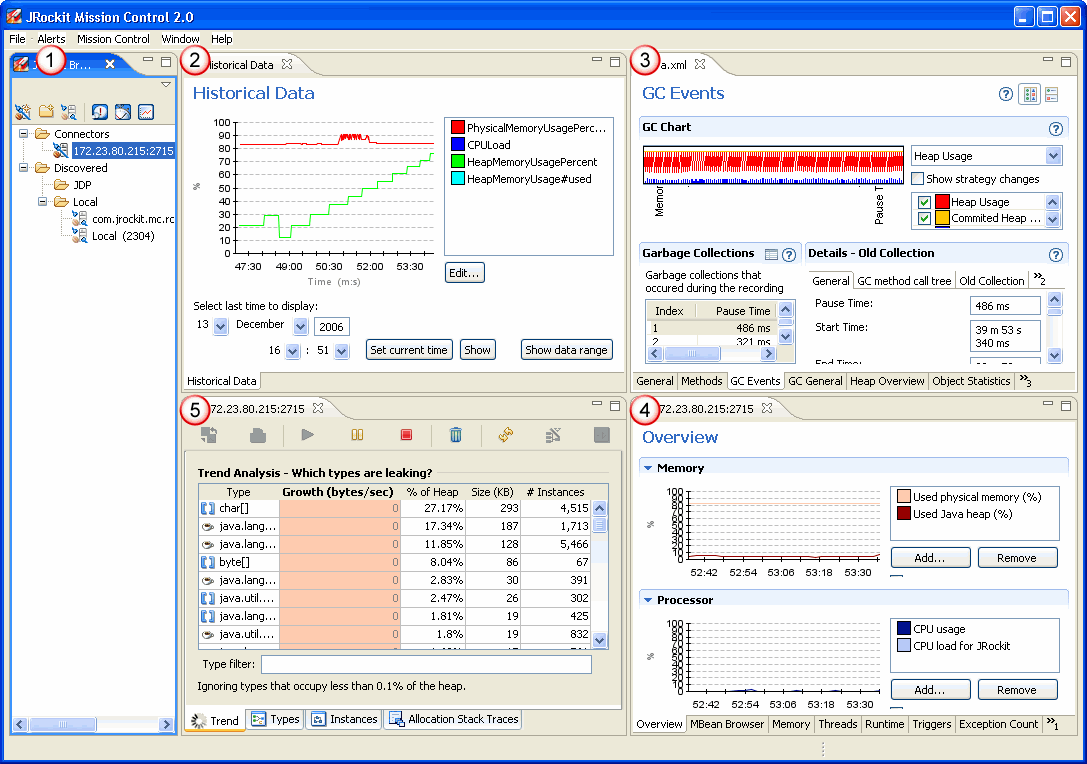Screen dimensions: 1087x764
Task: Click the new folder icon in browser toolbar
Action: (46, 112)
